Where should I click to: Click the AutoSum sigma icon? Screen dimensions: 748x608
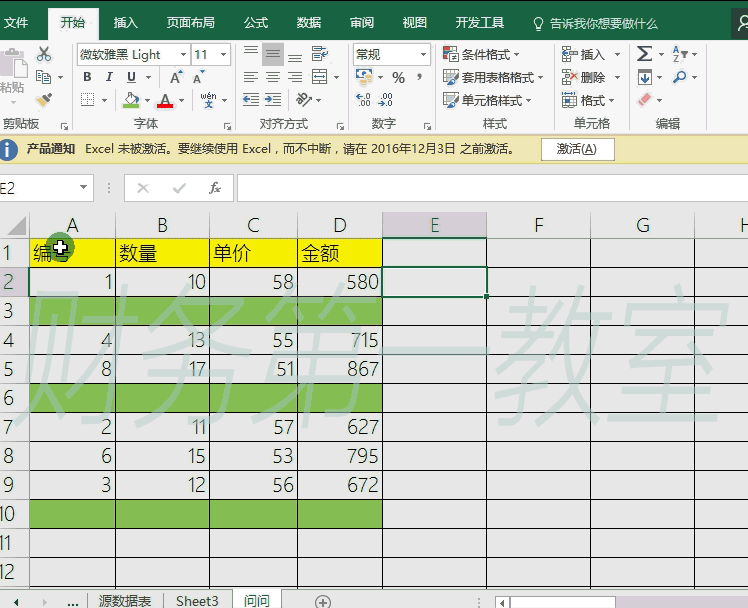coord(644,54)
